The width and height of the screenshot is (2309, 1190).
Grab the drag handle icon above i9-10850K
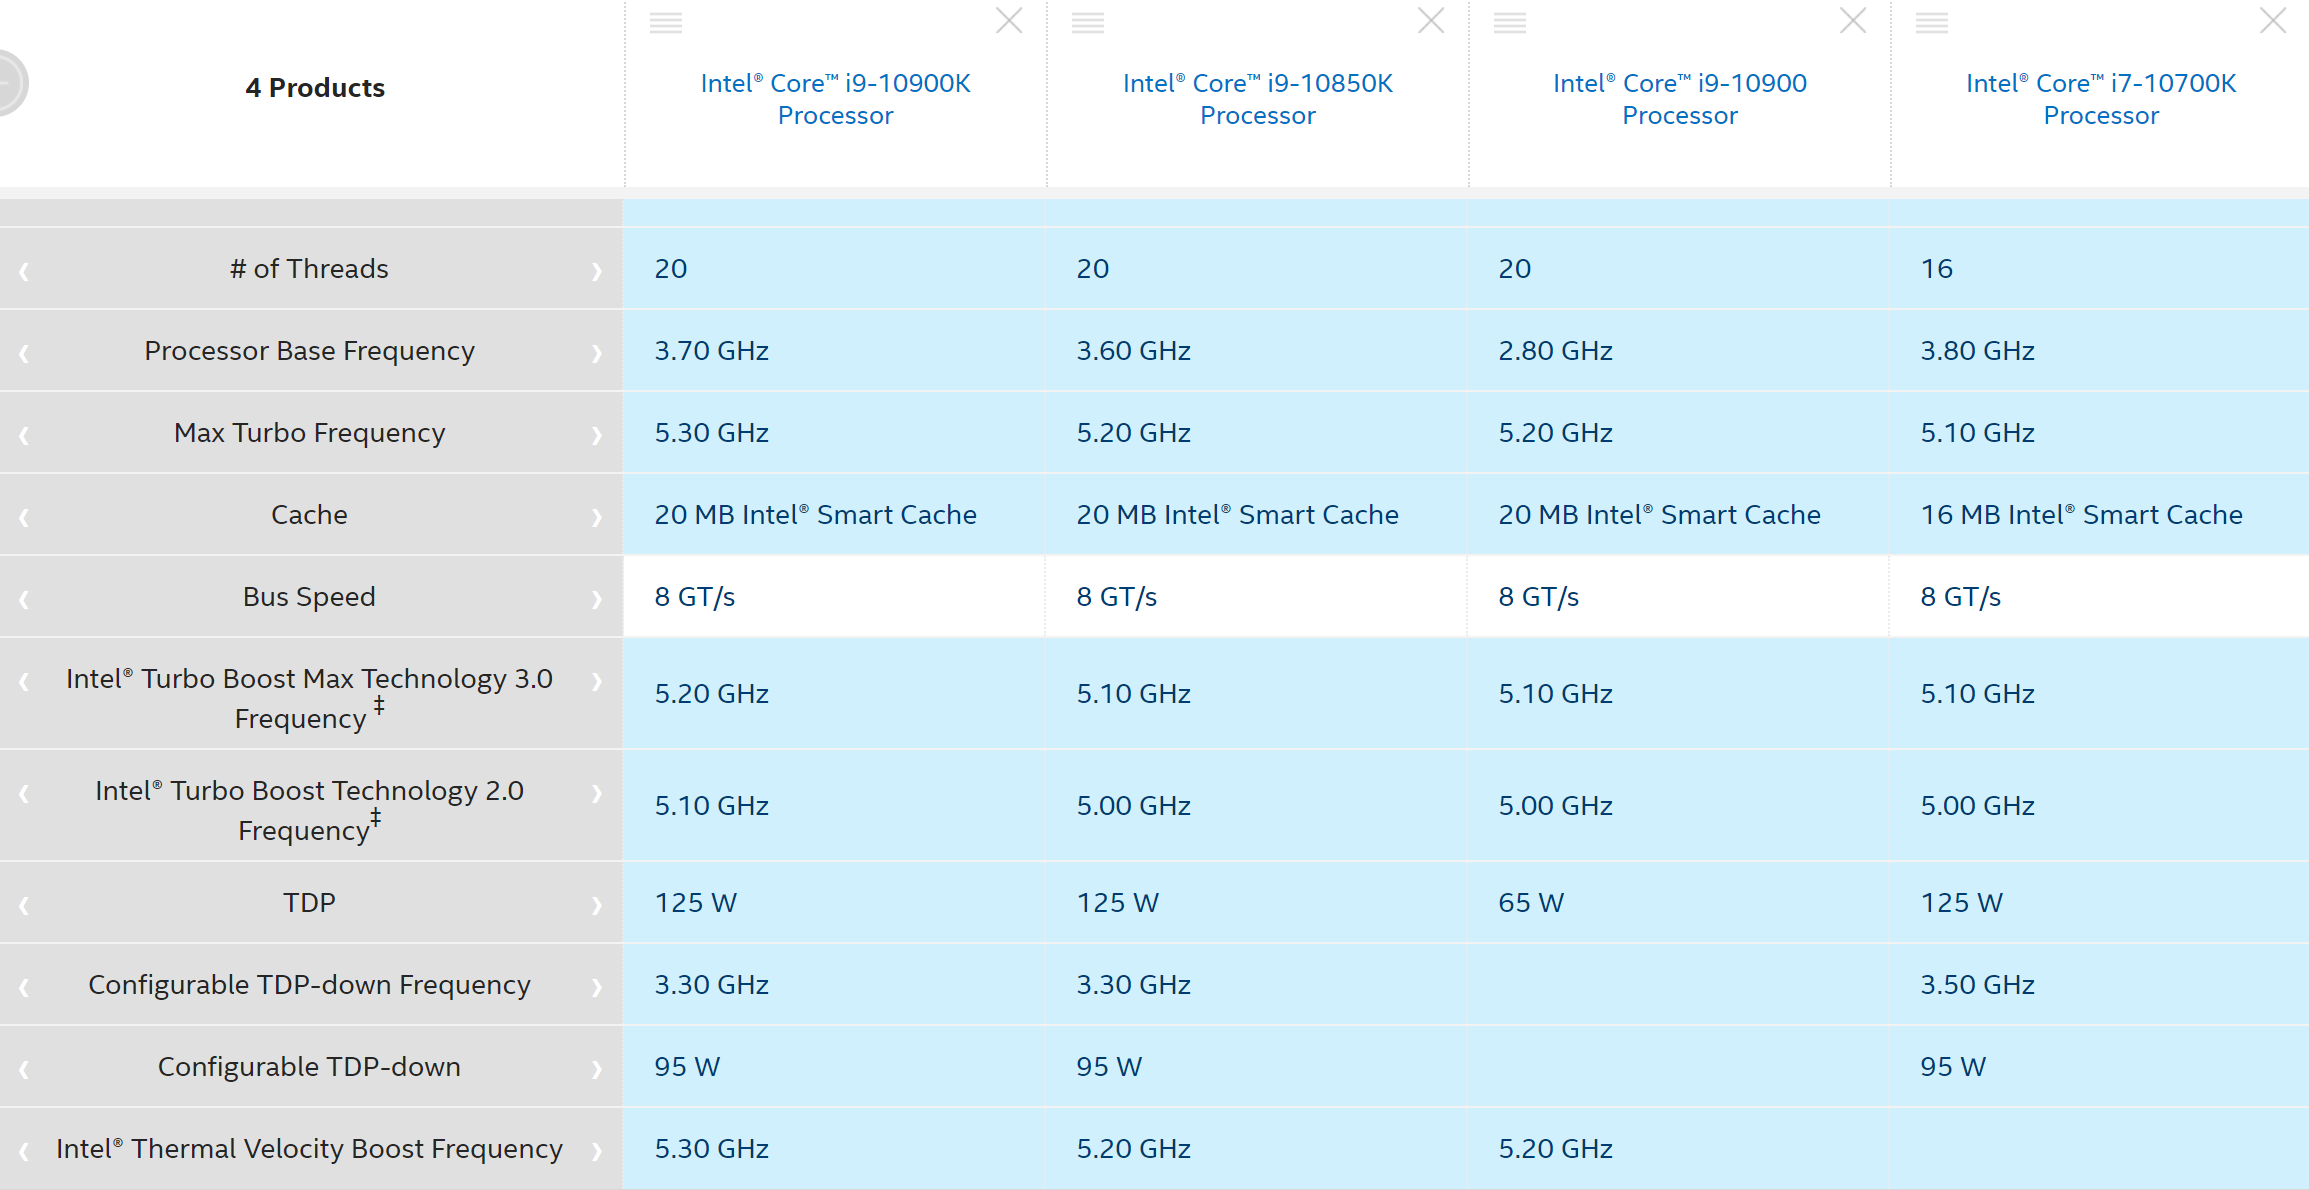[x=1088, y=23]
